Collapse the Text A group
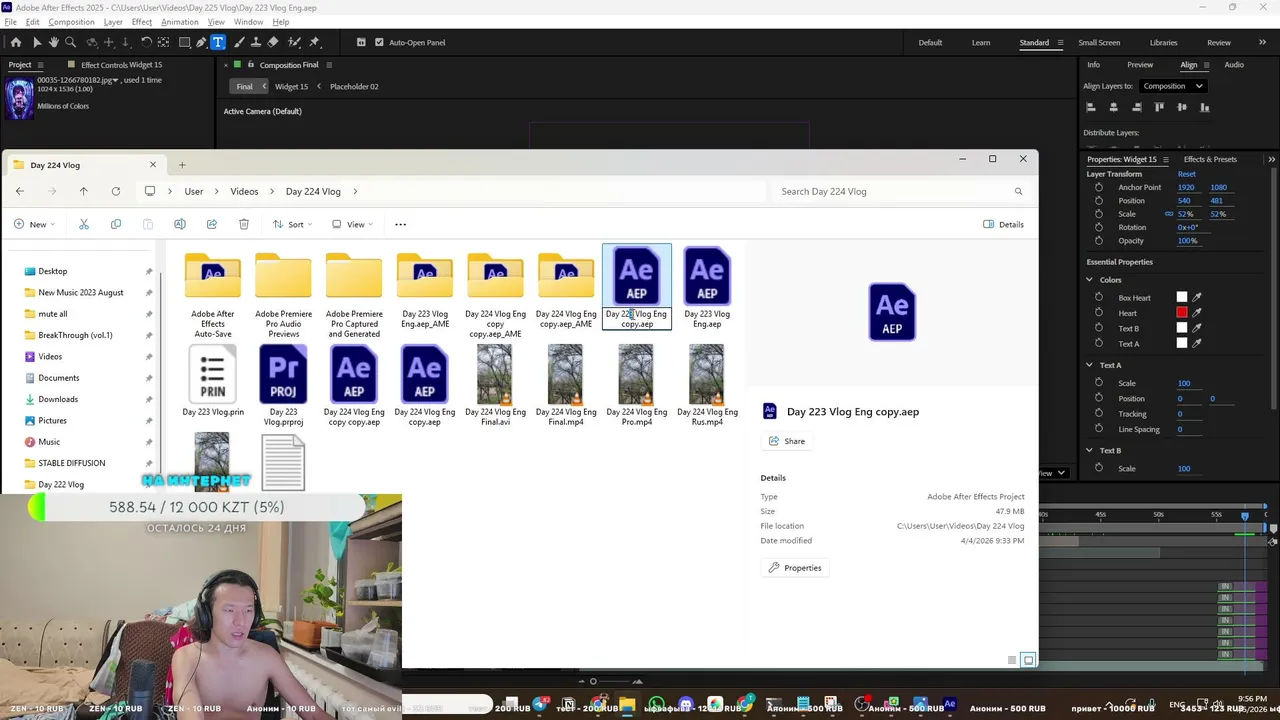The width and height of the screenshot is (1280, 720). tap(1090, 365)
